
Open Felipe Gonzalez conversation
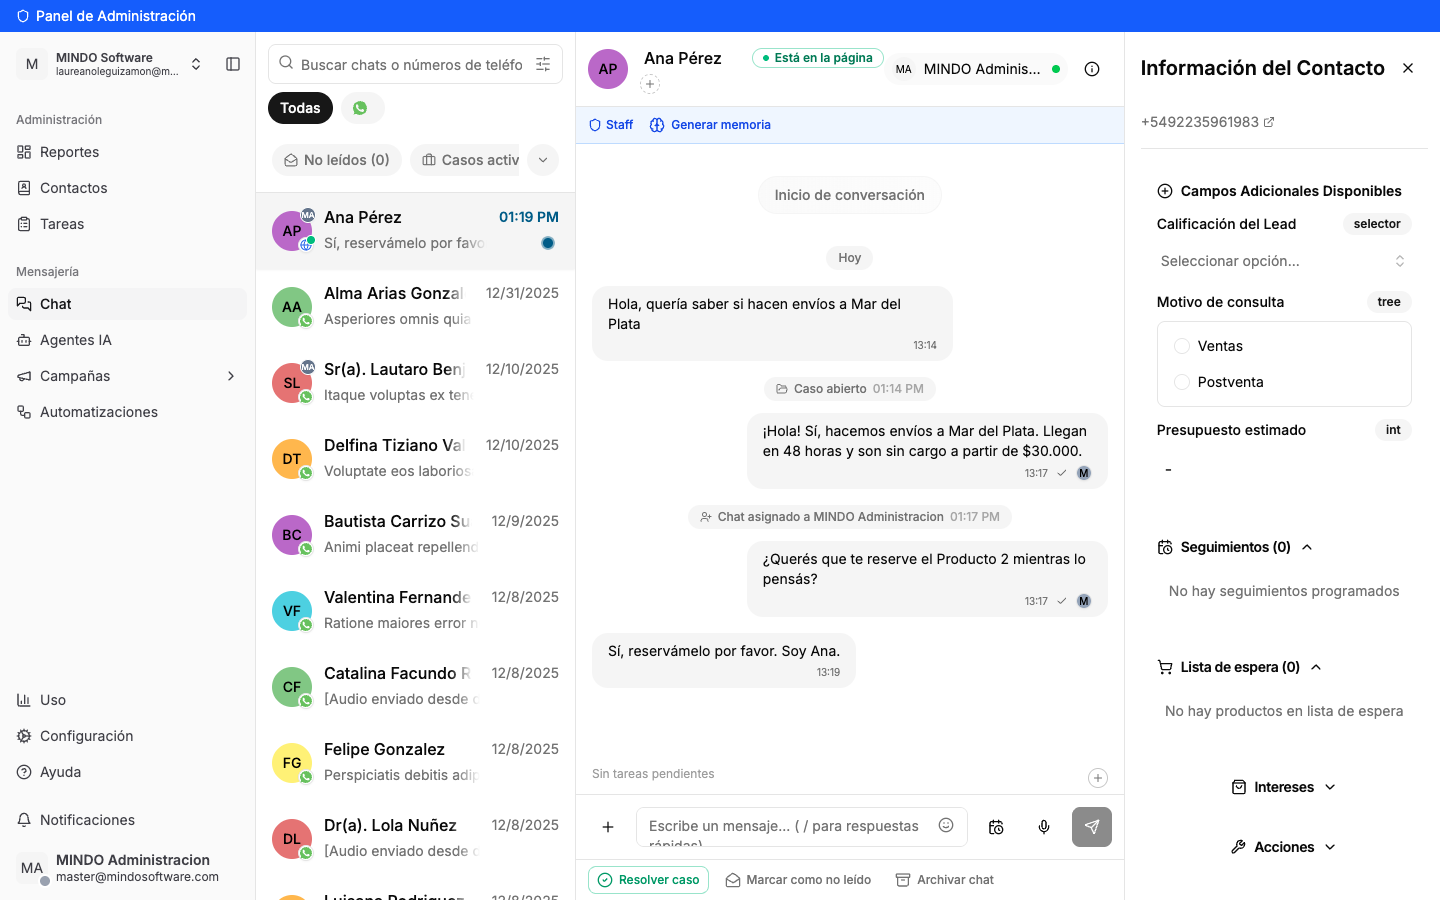[x=416, y=763]
